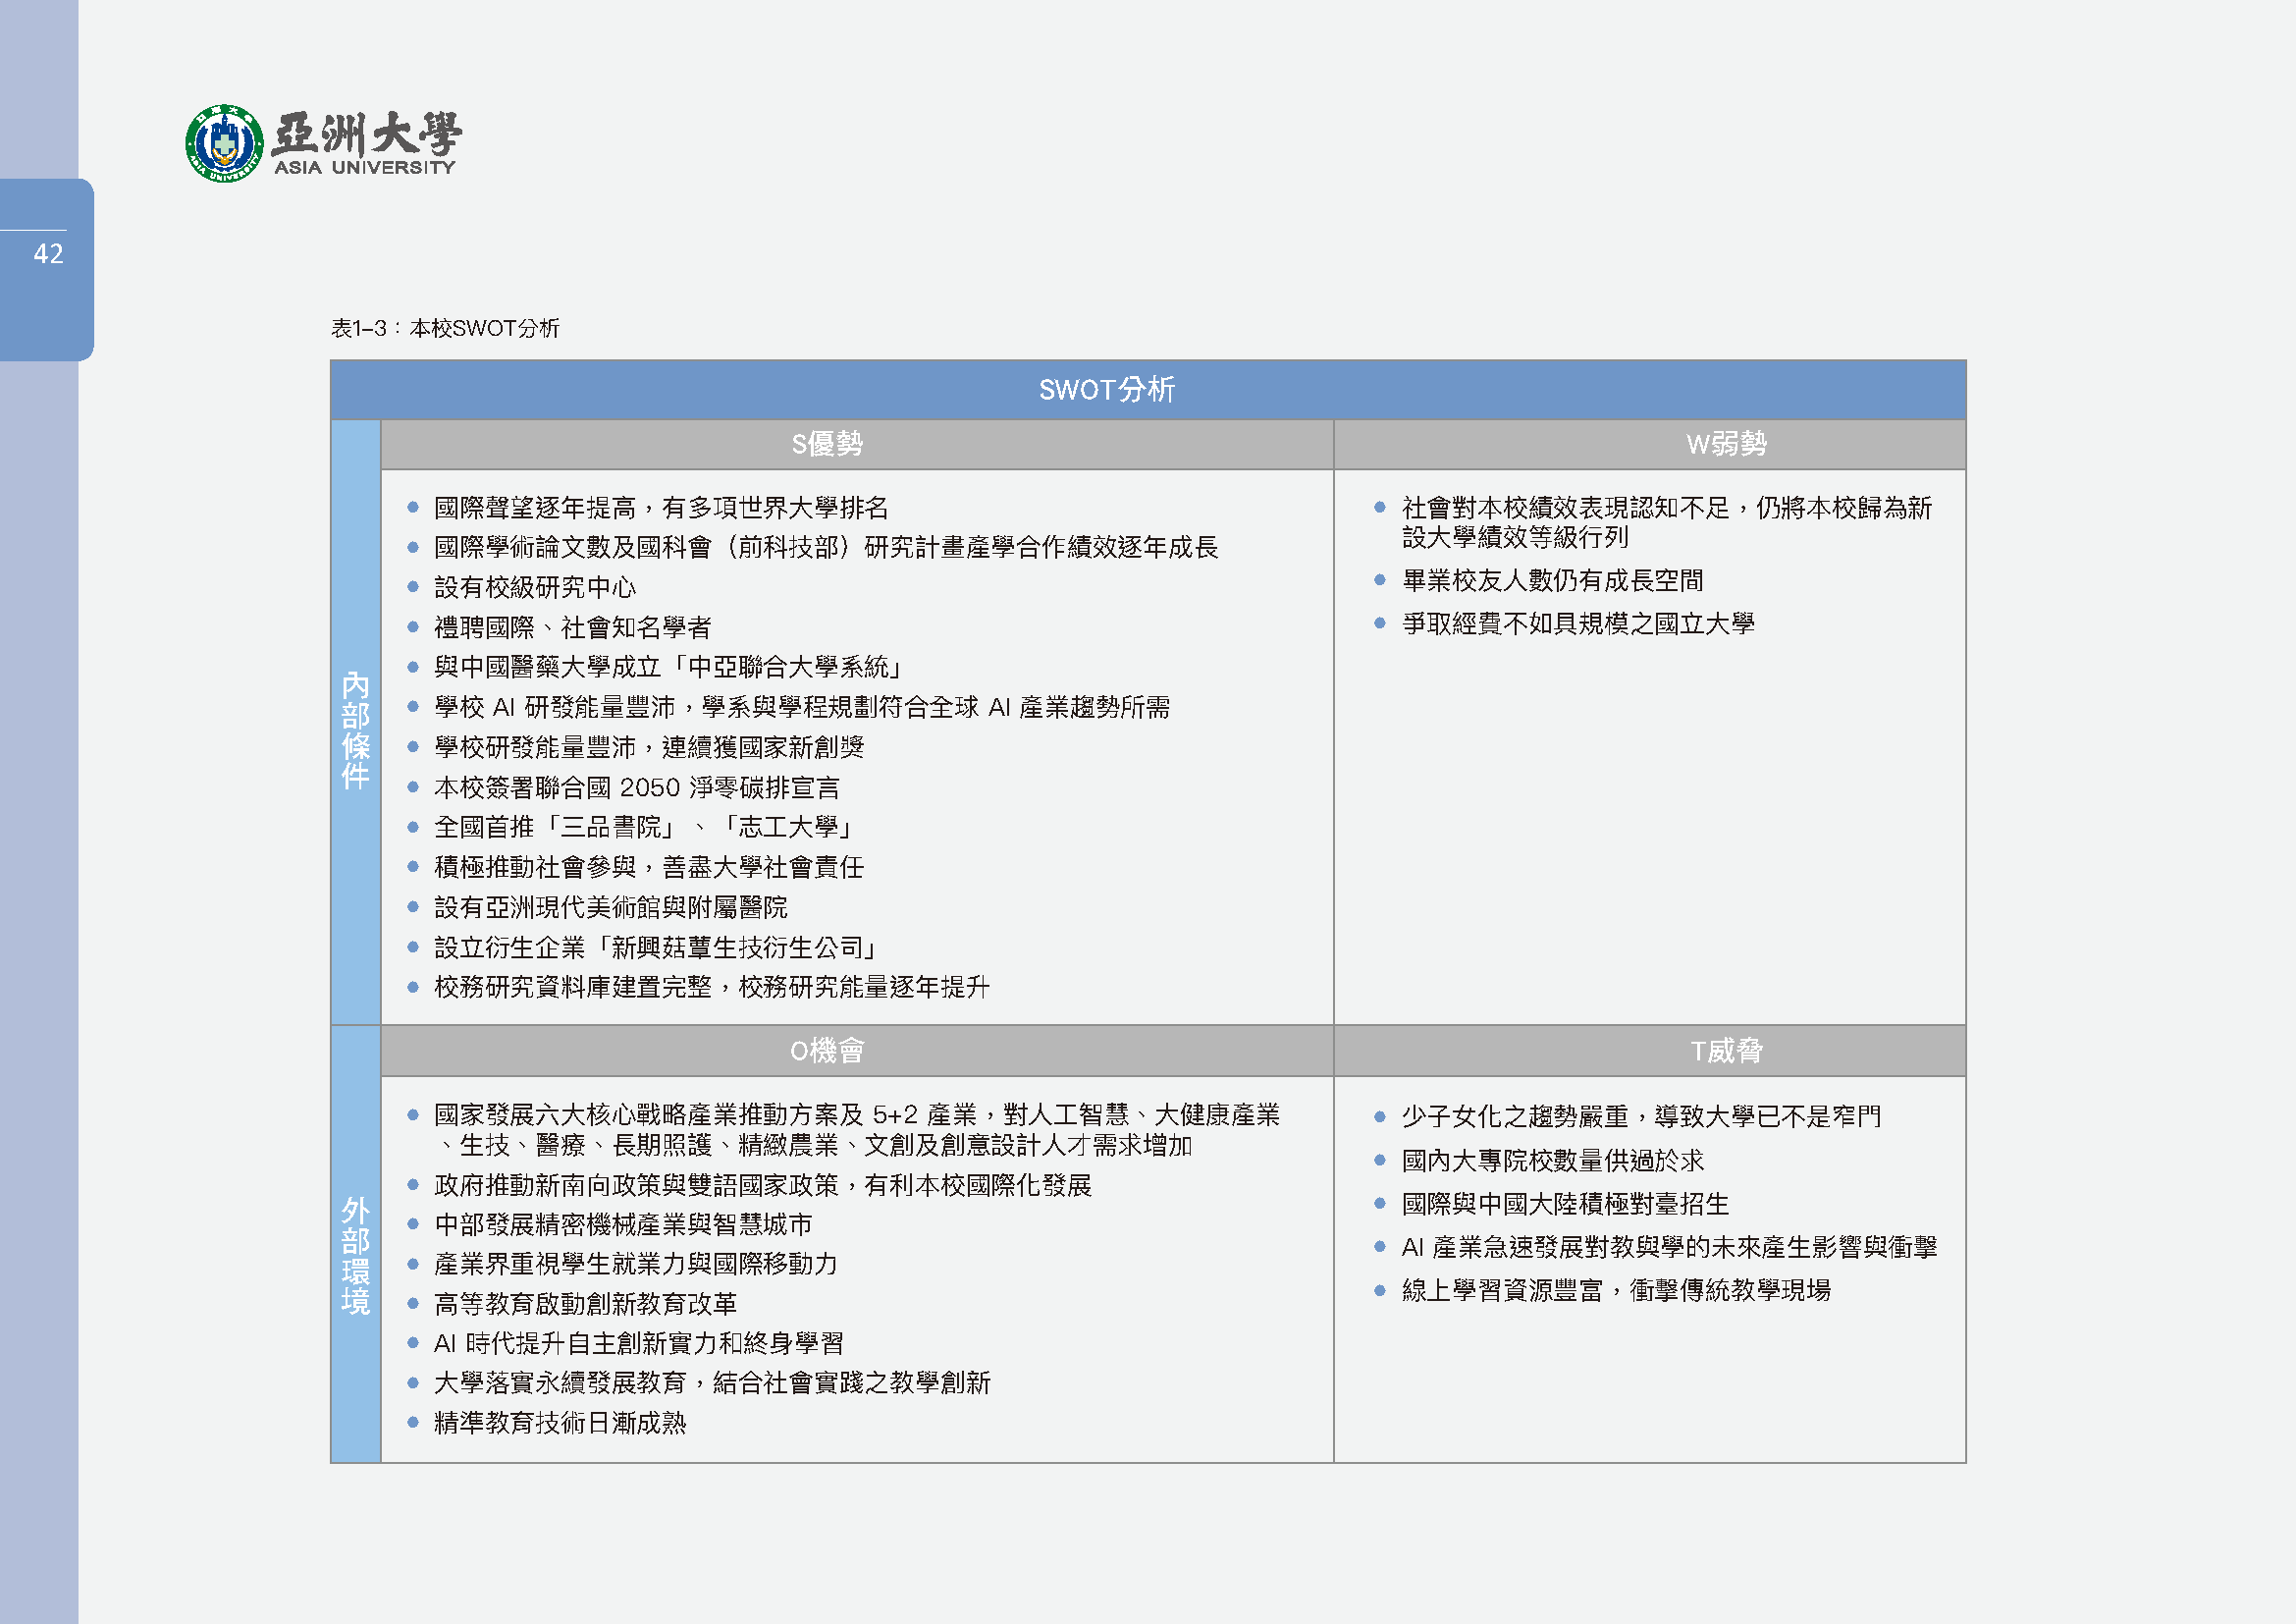The image size is (2296, 1624).
Task: Click the 亞洲大學 Chinese calligraphy title
Action: click(x=367, y=134)
